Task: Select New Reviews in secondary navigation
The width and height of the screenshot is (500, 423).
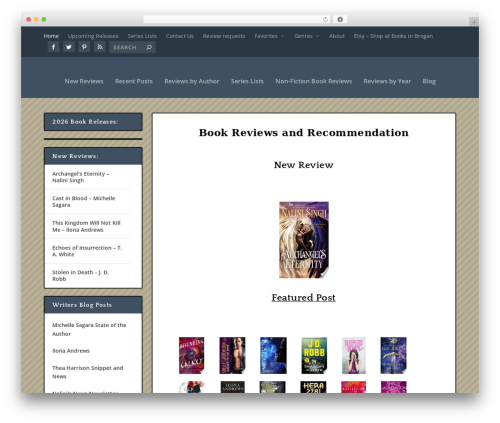Action: tap(84, 81)
